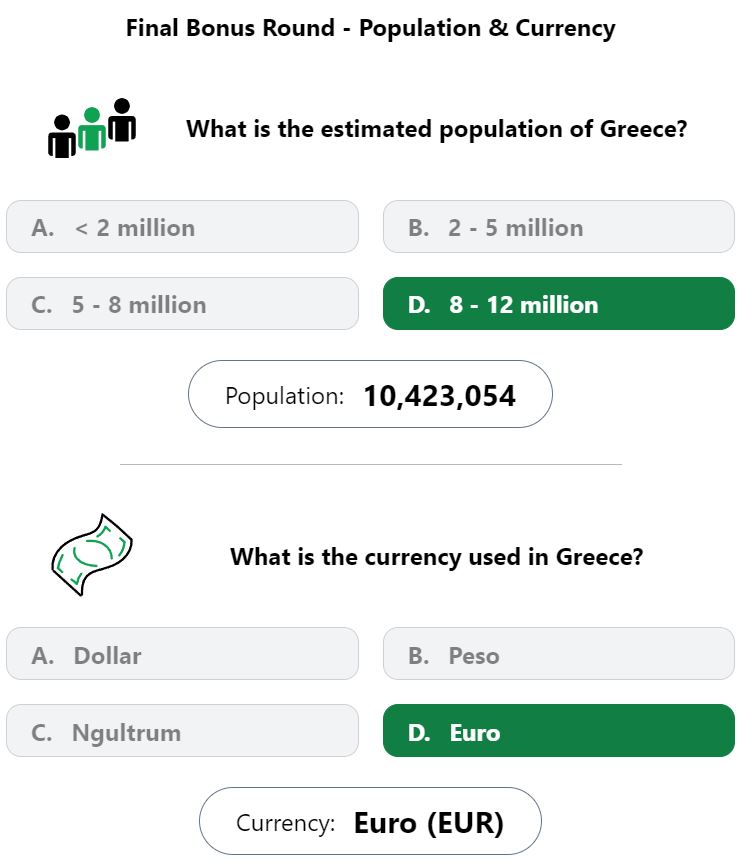Click the Population 10,423,054 result pill
The height and width of the screenshot is (863, 741).
coord(370,394)
